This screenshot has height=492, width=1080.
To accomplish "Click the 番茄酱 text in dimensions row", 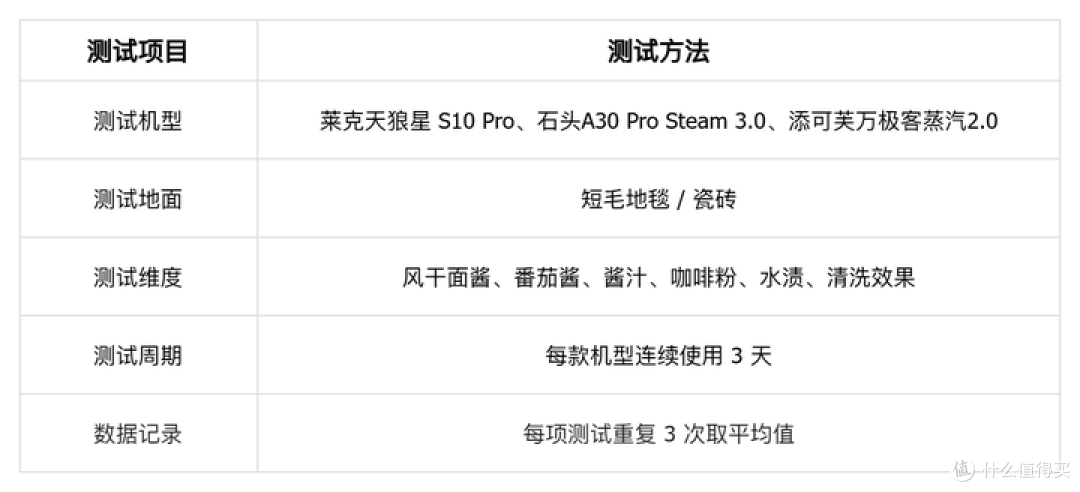I will (546, 278).
